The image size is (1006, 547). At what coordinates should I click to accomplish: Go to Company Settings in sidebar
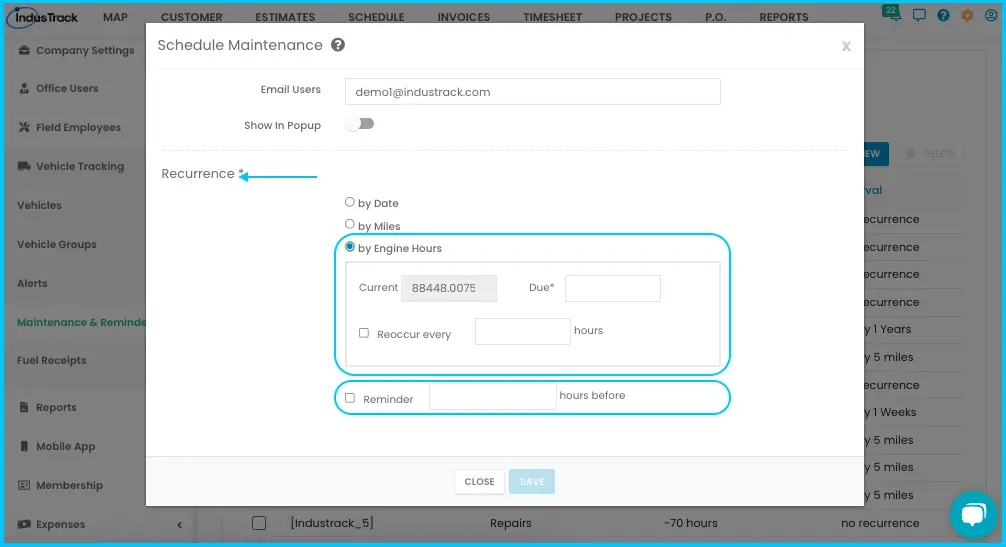[x=85, y=50]
